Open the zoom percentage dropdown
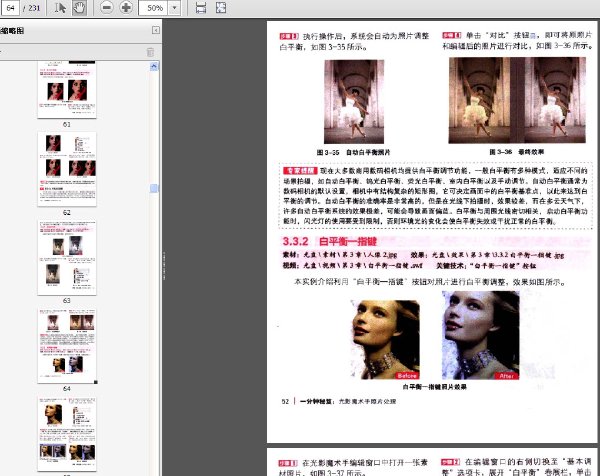Image resolution: width=600 pixels, height=476 pixels. (174, 8)
